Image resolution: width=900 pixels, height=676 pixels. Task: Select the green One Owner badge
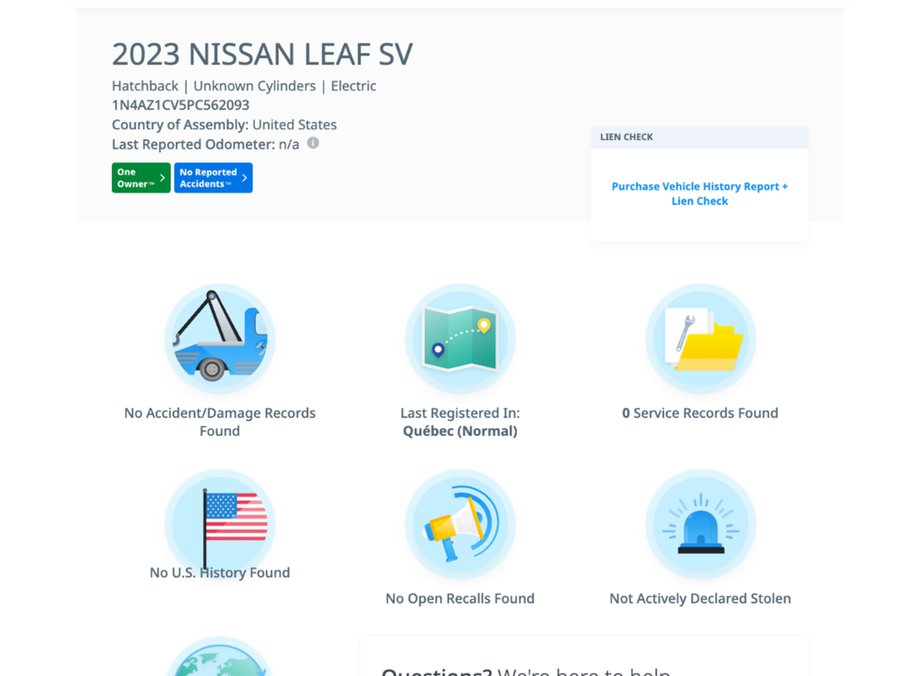coord(138,177)
